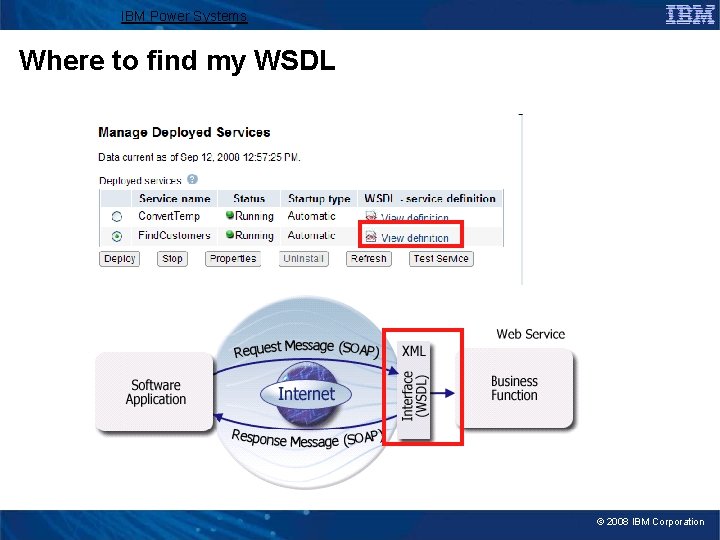Screen dimensions: 720x540
Task: Refresh the deployed services list
Action: pyautogui.click(x=369, y=259)
